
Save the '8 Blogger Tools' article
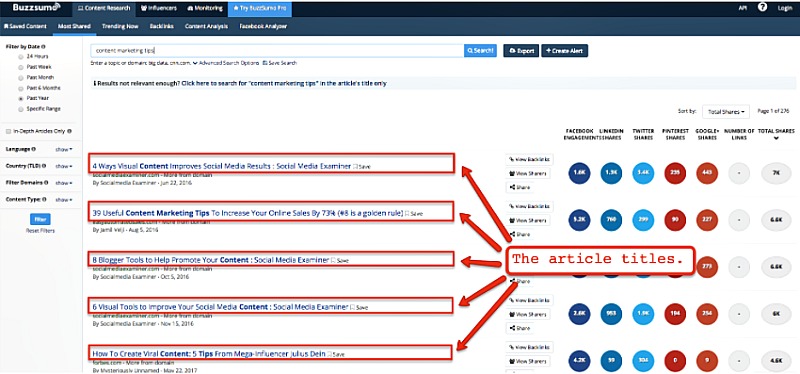point(340,261)
